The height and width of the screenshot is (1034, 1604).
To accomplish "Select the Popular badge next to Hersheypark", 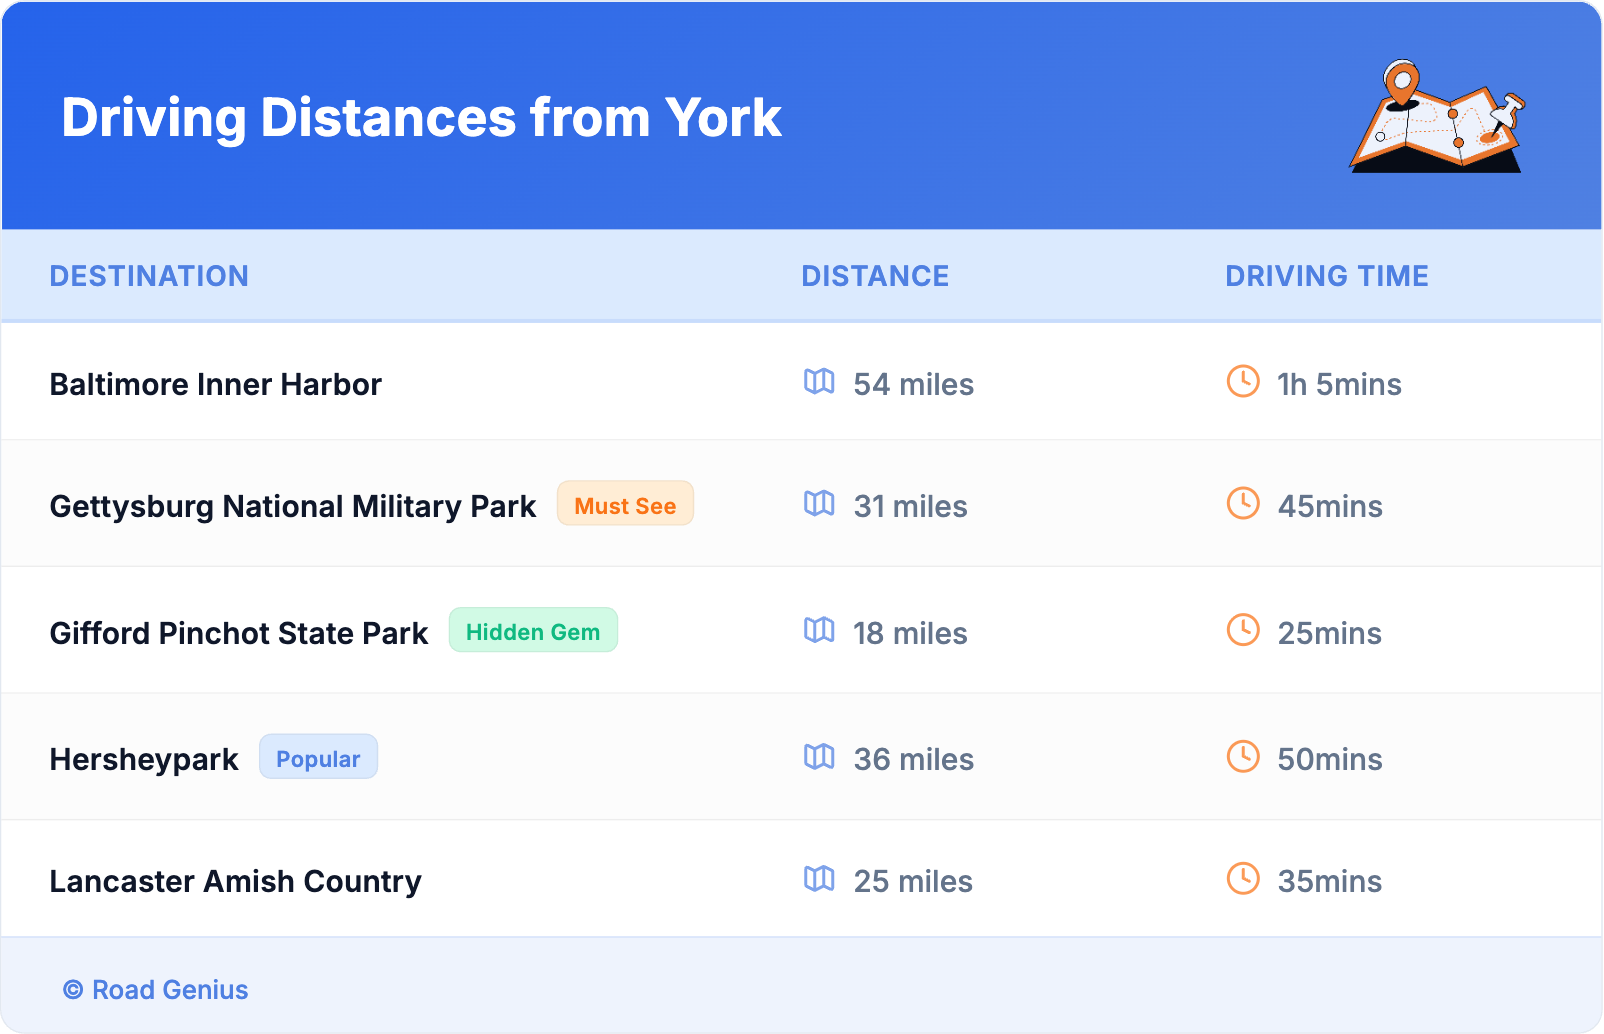I will 318,758.
